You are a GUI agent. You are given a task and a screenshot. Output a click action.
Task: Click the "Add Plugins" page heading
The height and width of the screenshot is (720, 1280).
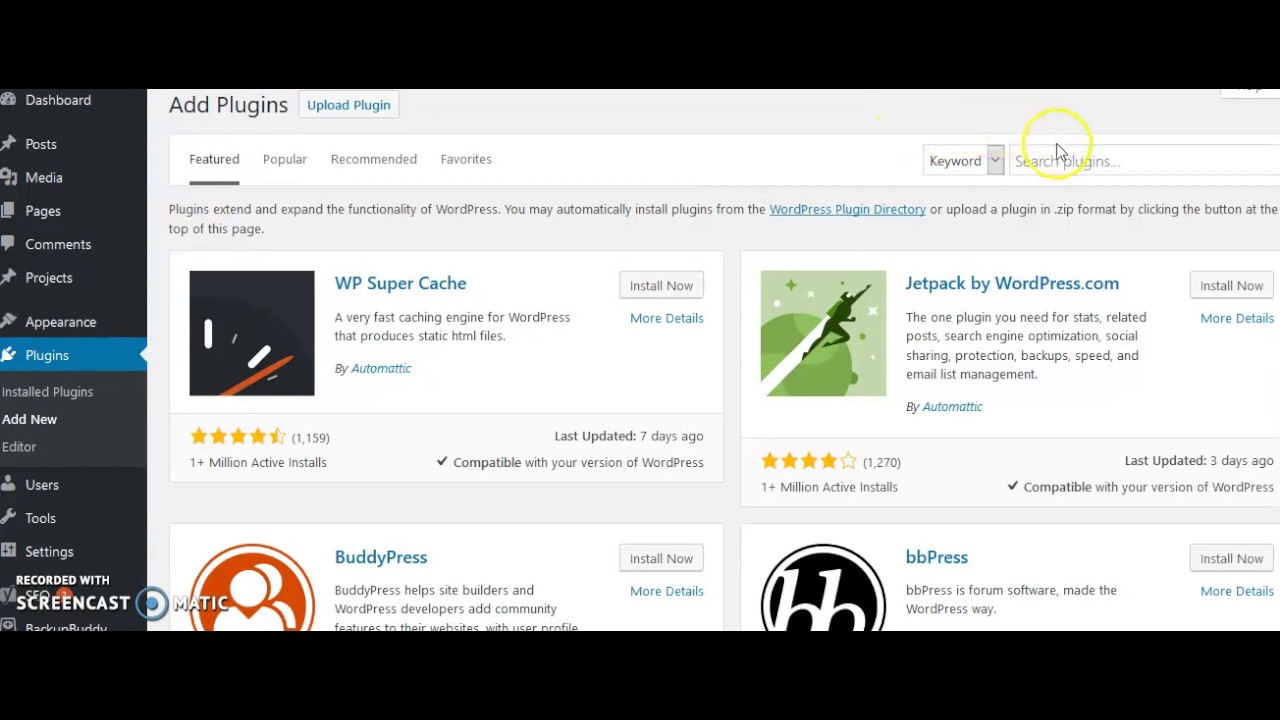click(228, 105)
